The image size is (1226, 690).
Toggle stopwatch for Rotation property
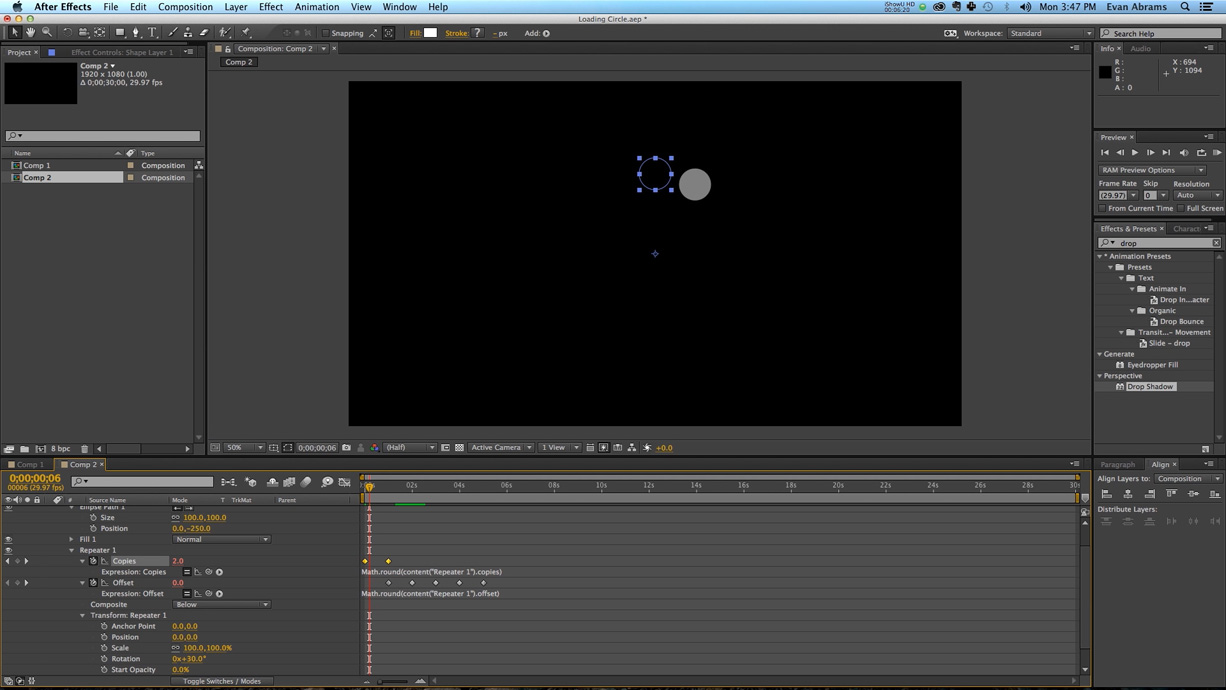104,659
